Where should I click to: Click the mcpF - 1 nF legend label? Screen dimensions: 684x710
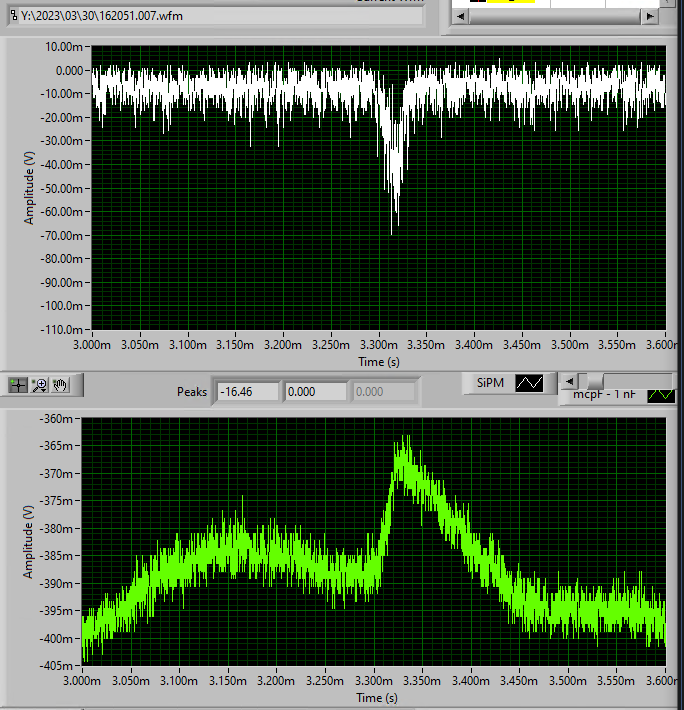(604, 394)
